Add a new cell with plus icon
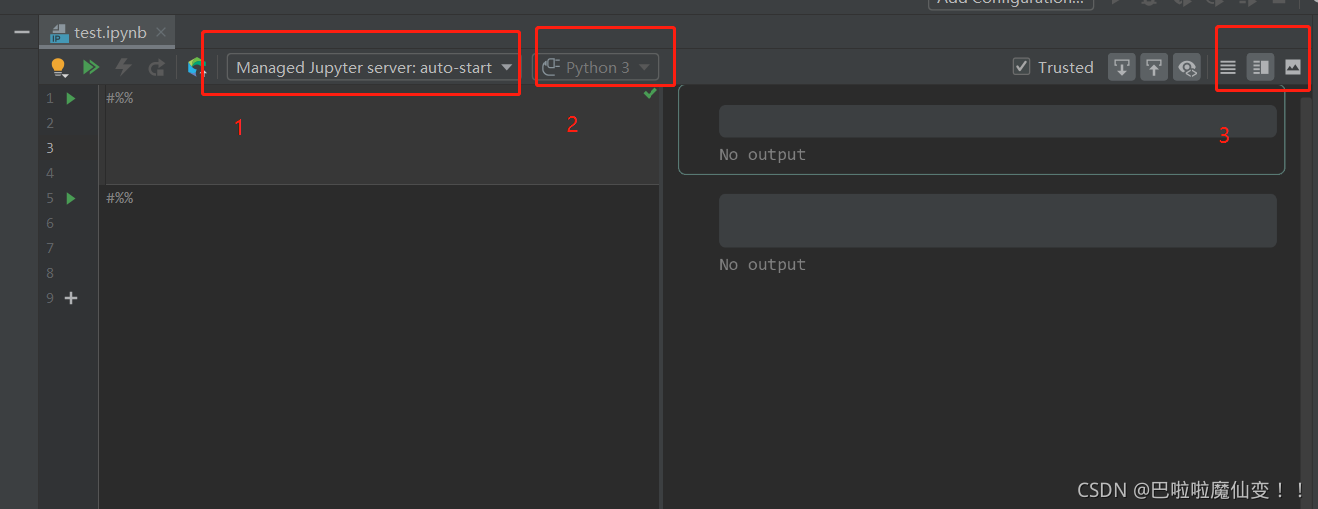 click(71, 298)
